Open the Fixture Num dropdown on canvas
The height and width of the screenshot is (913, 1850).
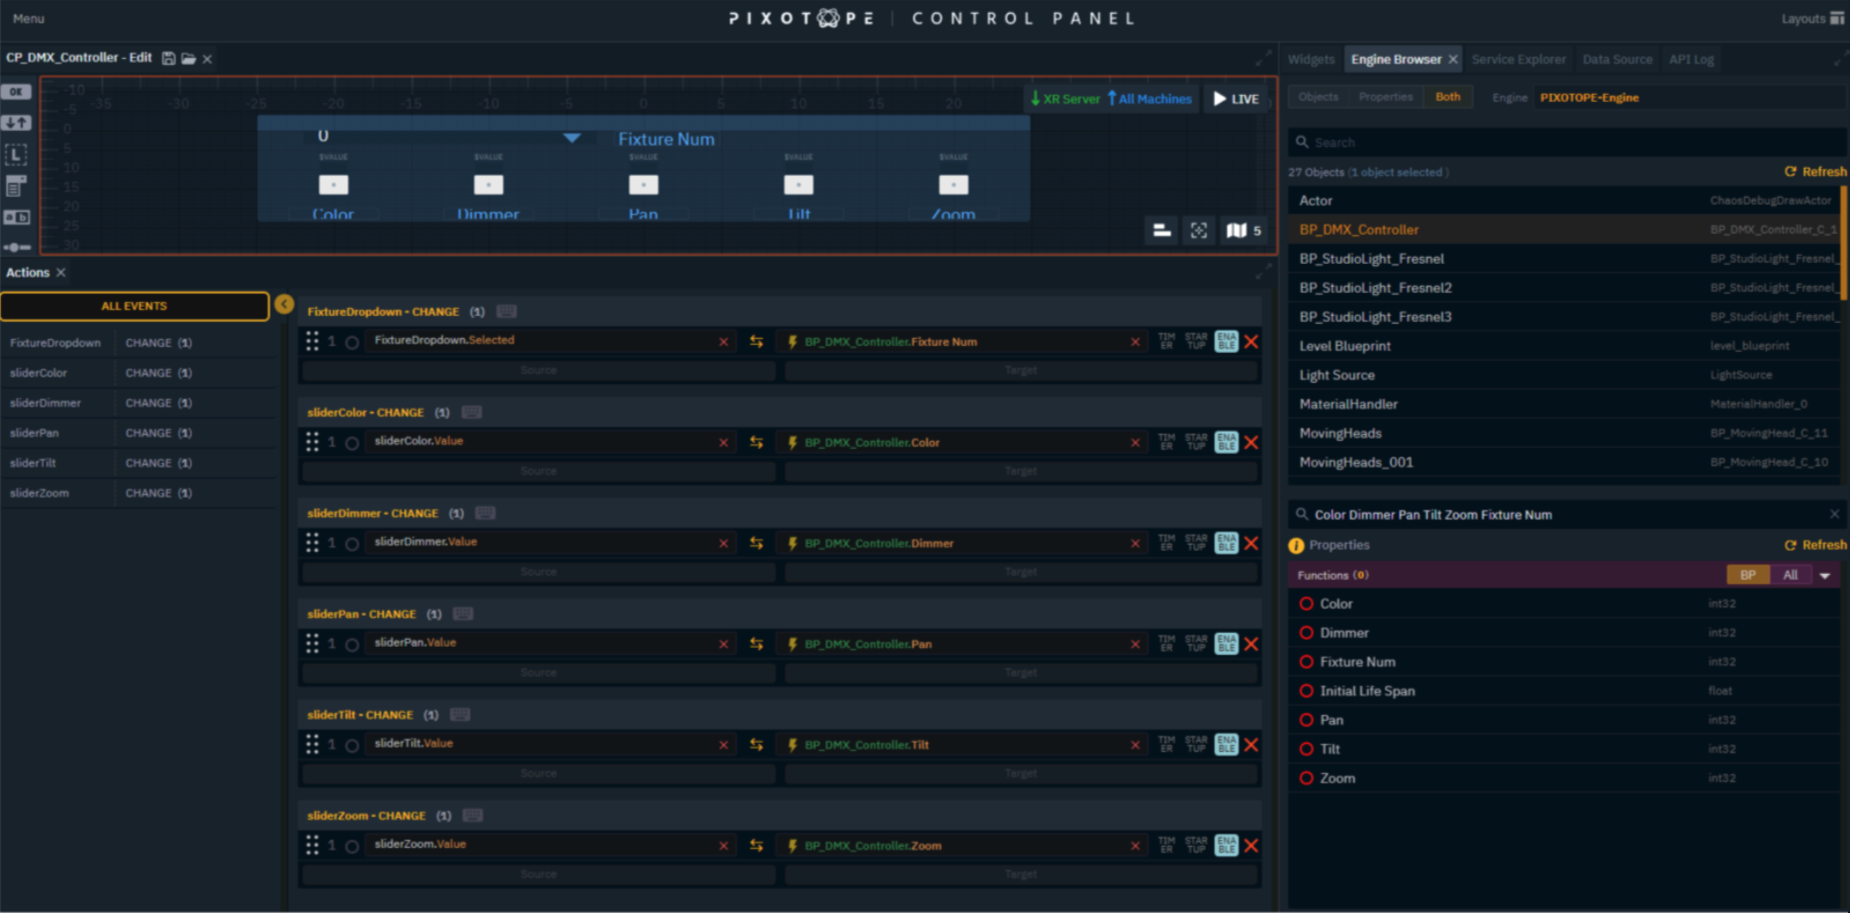571,138
